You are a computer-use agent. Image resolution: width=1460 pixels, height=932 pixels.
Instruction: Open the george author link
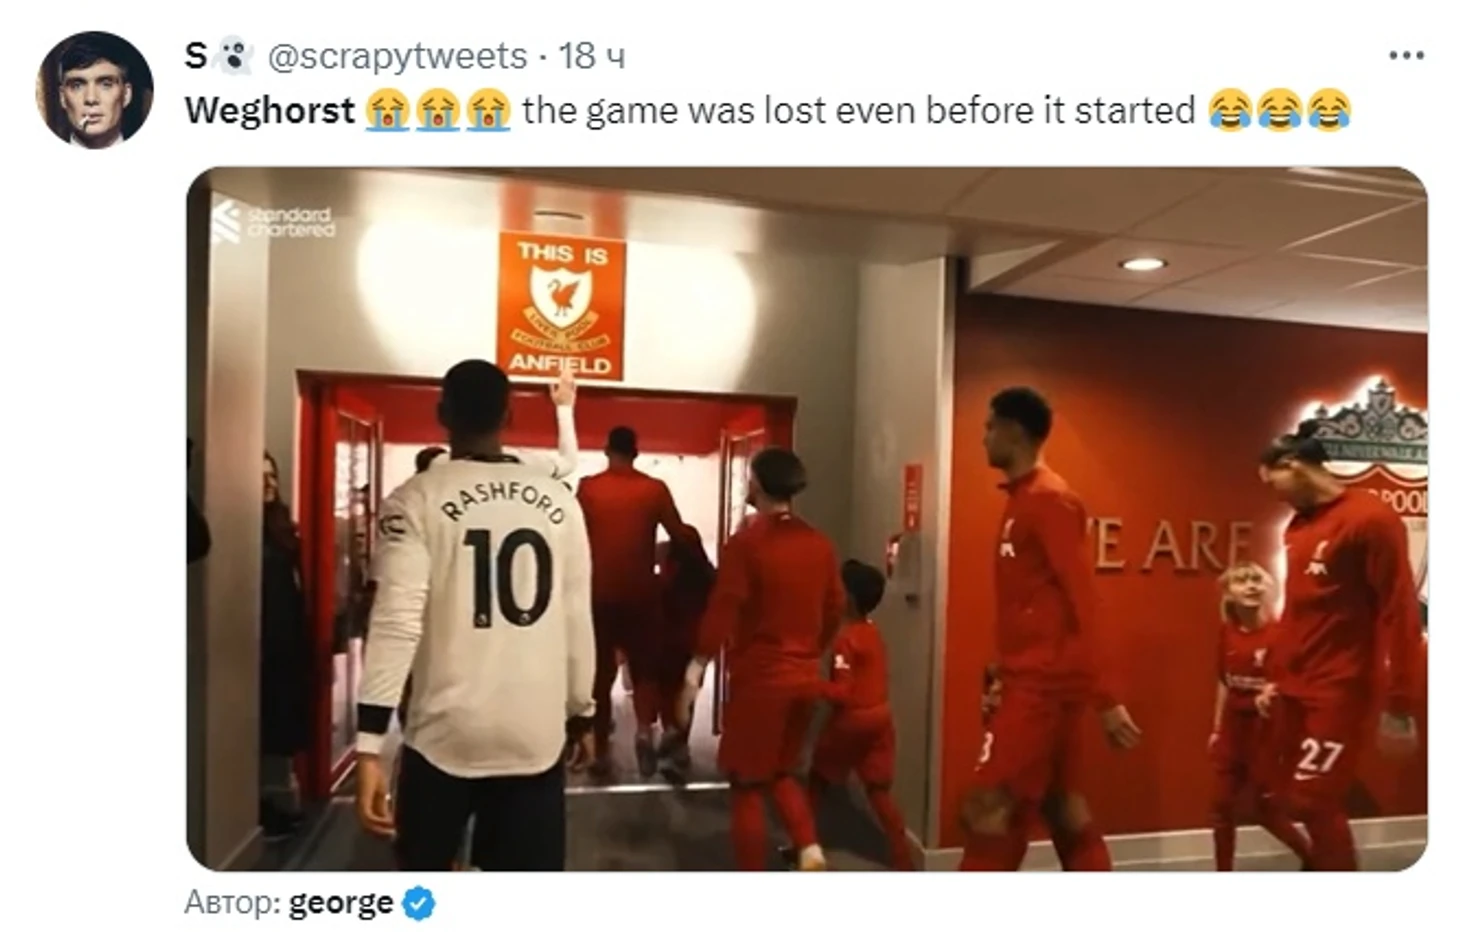(340, 903)
